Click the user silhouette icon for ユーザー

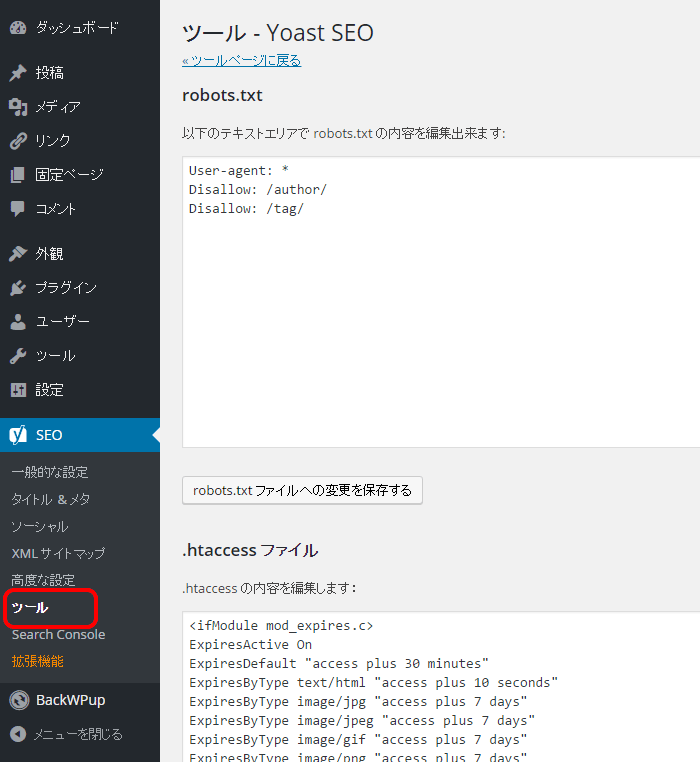tap(18, 322)
